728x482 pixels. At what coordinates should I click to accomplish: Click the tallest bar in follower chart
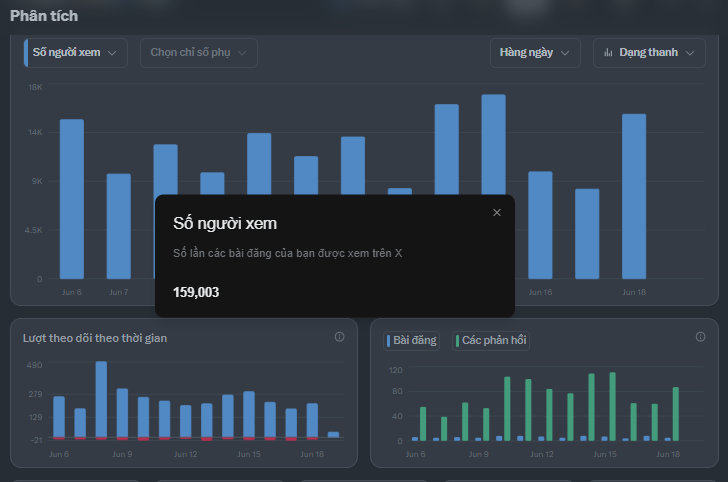(101, 400)
